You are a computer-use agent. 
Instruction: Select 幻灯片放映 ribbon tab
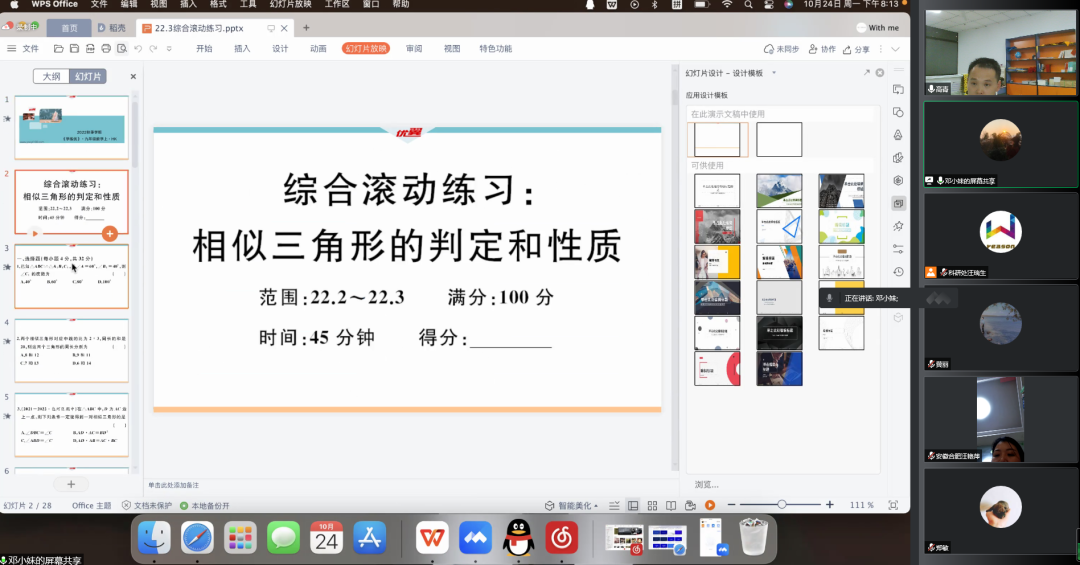pyautogui.click(x=366, y=49)
